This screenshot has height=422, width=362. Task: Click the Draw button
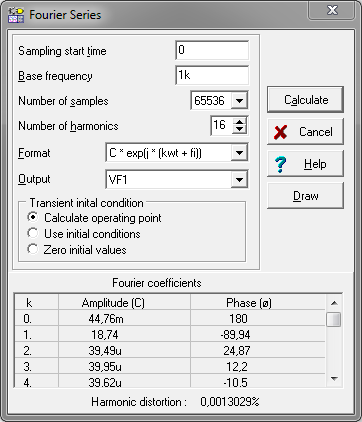click(305, 196)
